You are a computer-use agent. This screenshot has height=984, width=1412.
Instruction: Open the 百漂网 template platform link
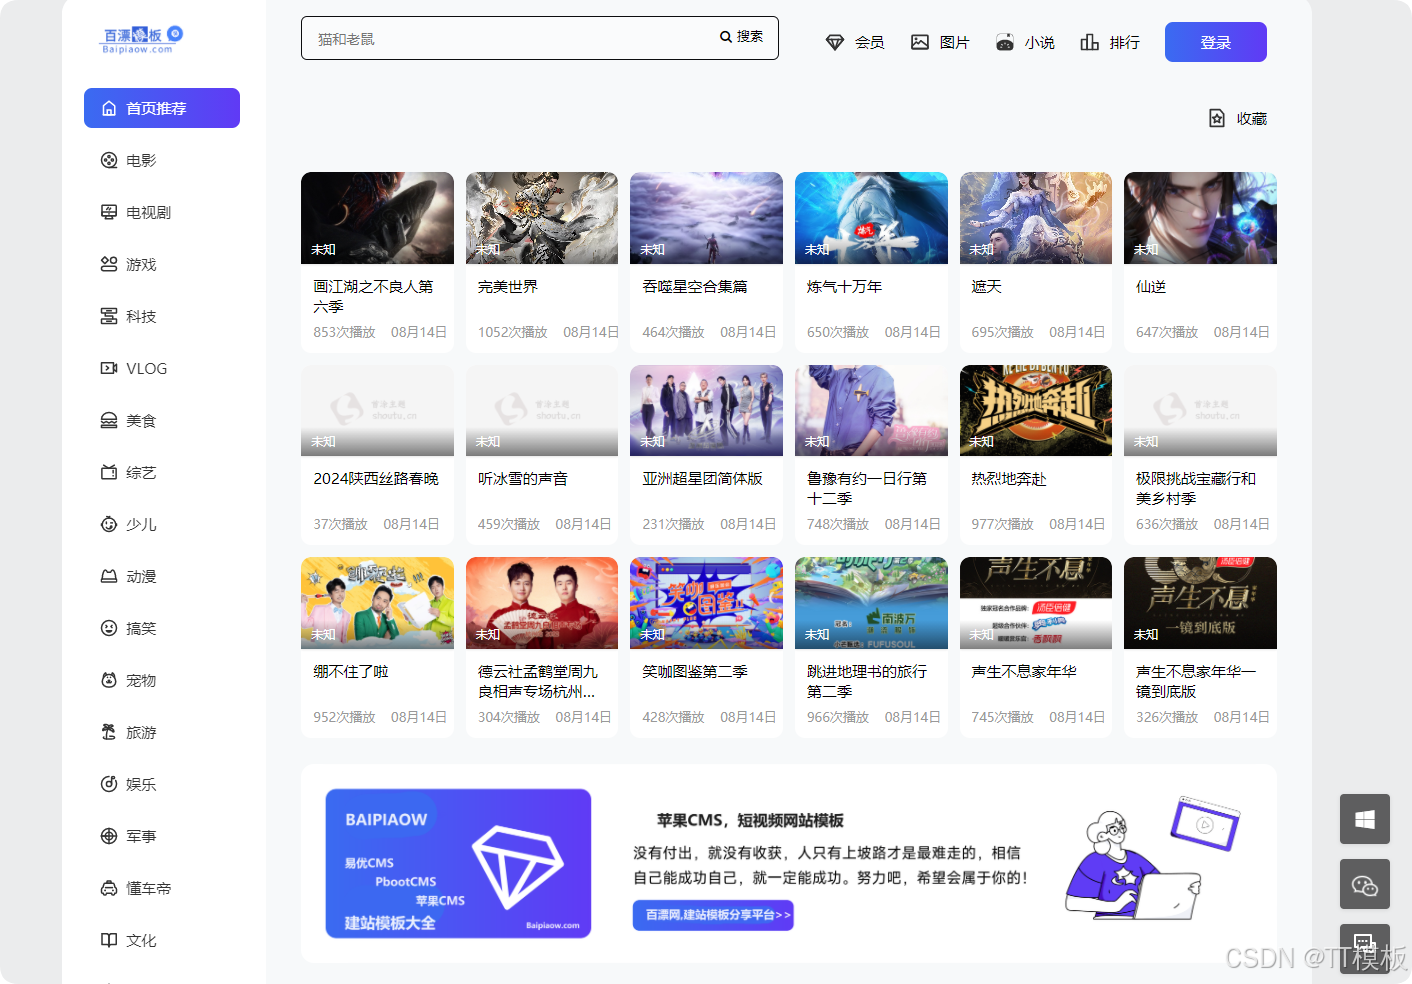pyautogui.click(x=713, y=915)
